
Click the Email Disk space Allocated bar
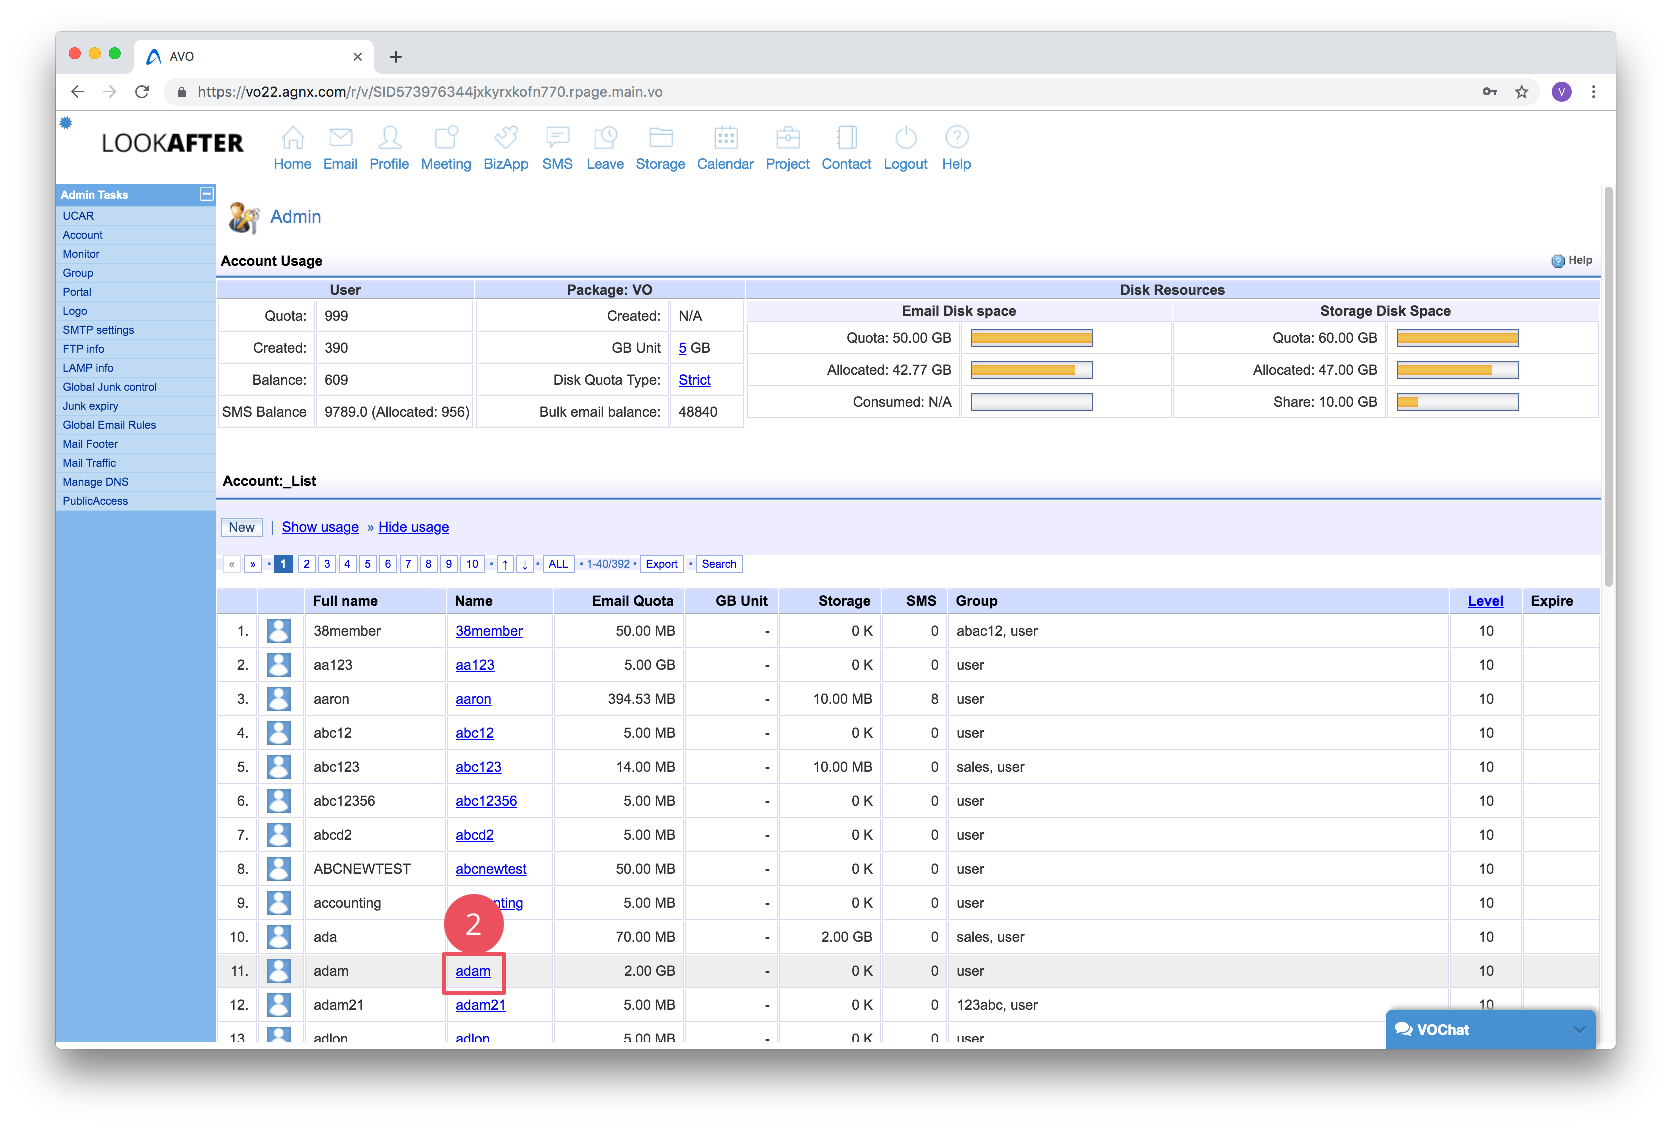coord(1031,370)
